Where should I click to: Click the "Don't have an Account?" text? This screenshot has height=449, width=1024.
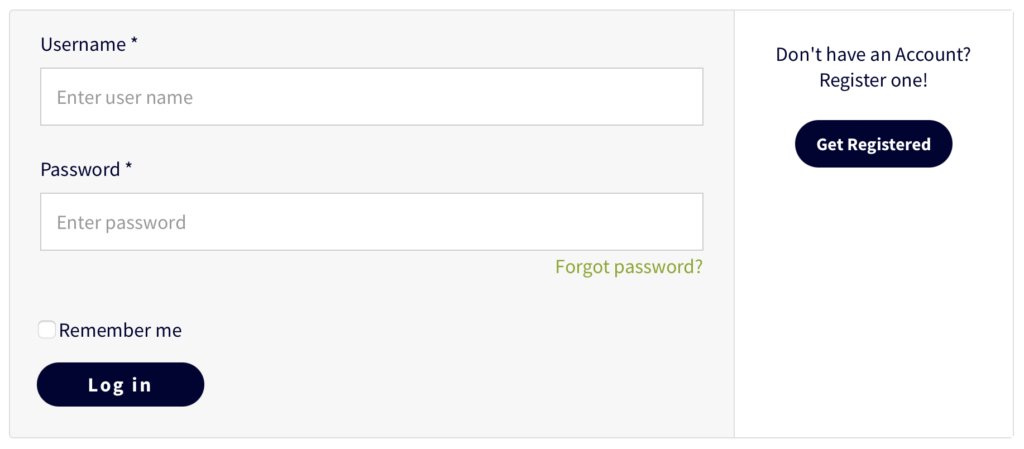click(x=873, y=54)
